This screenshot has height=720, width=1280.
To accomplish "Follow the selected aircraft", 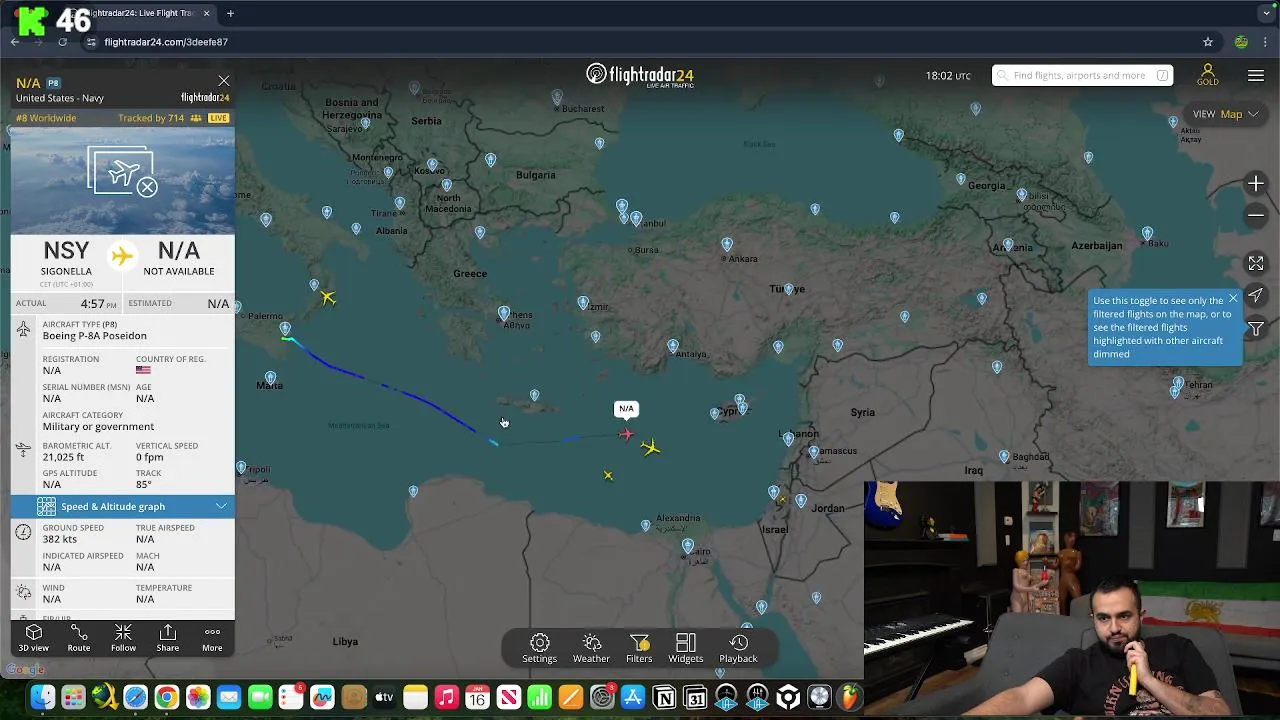I will [x=123, y=638].
